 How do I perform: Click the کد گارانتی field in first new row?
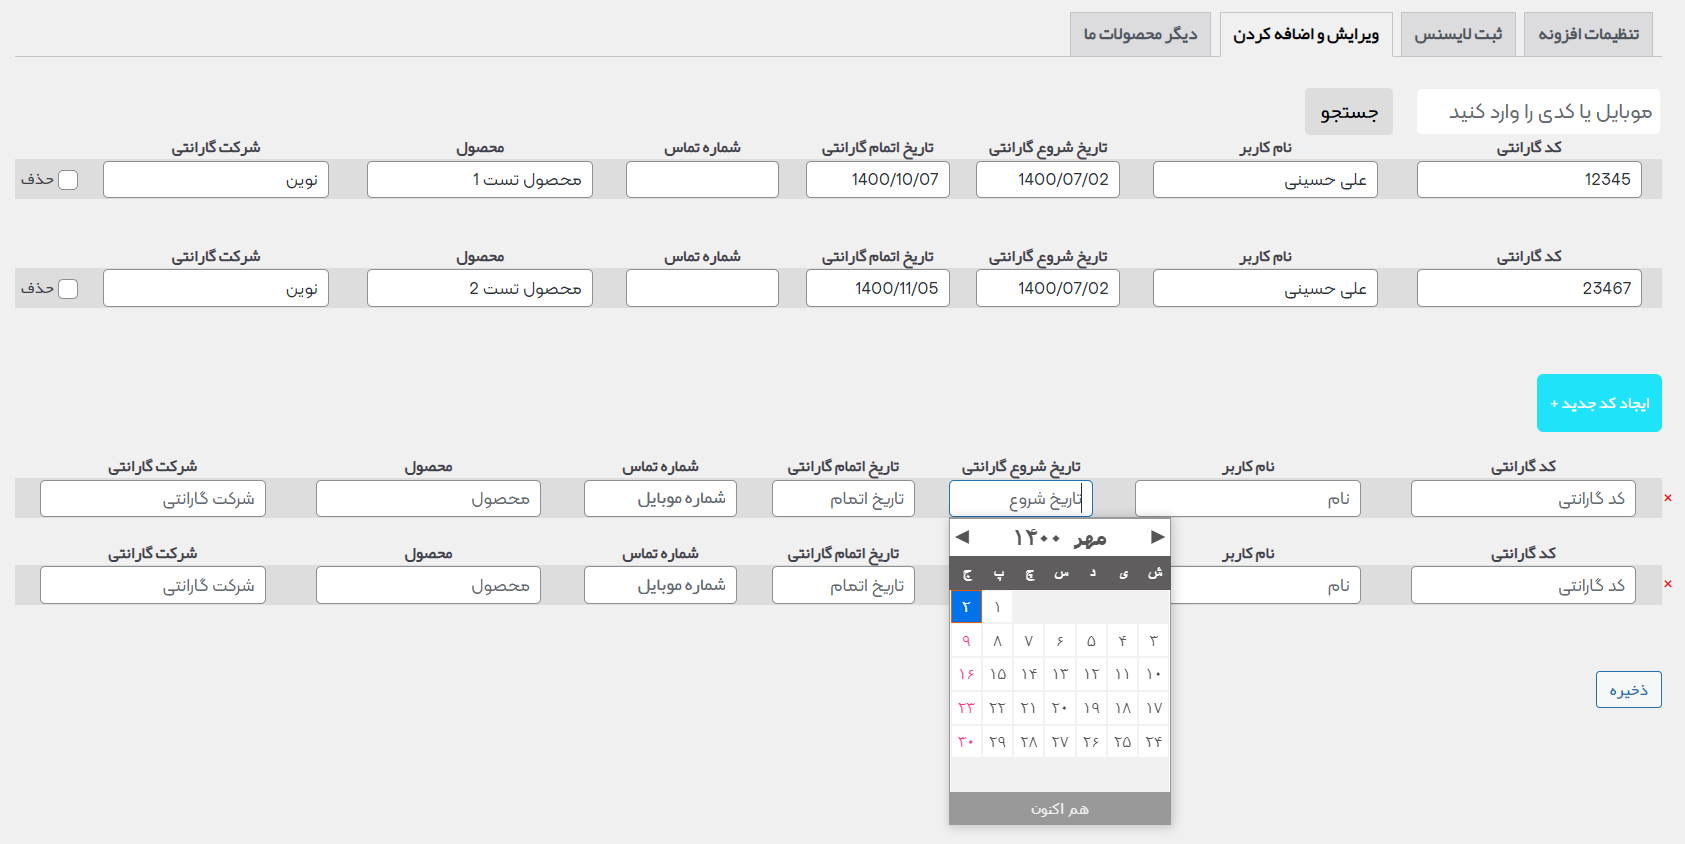[x=1523, y=498]
